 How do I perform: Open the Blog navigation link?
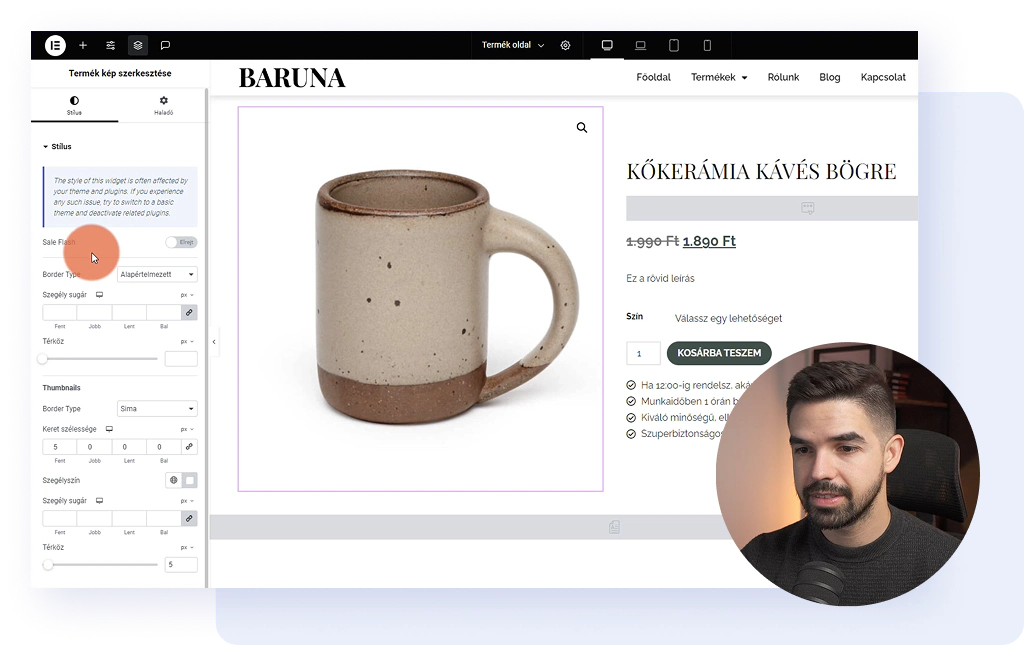coord(829,77)
